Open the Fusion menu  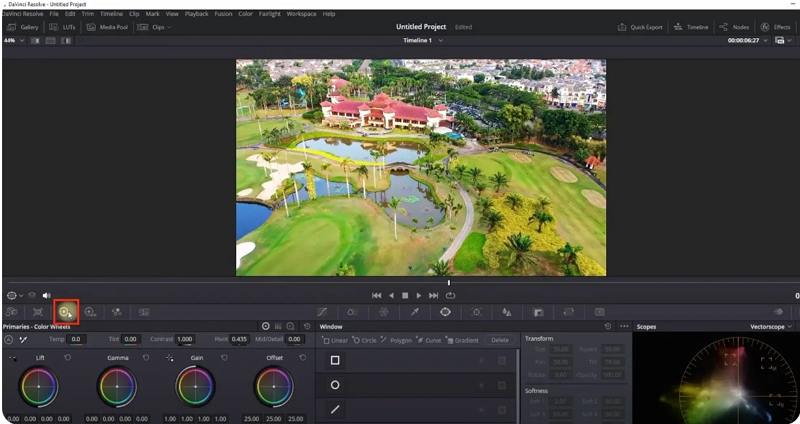coord(223,14)
